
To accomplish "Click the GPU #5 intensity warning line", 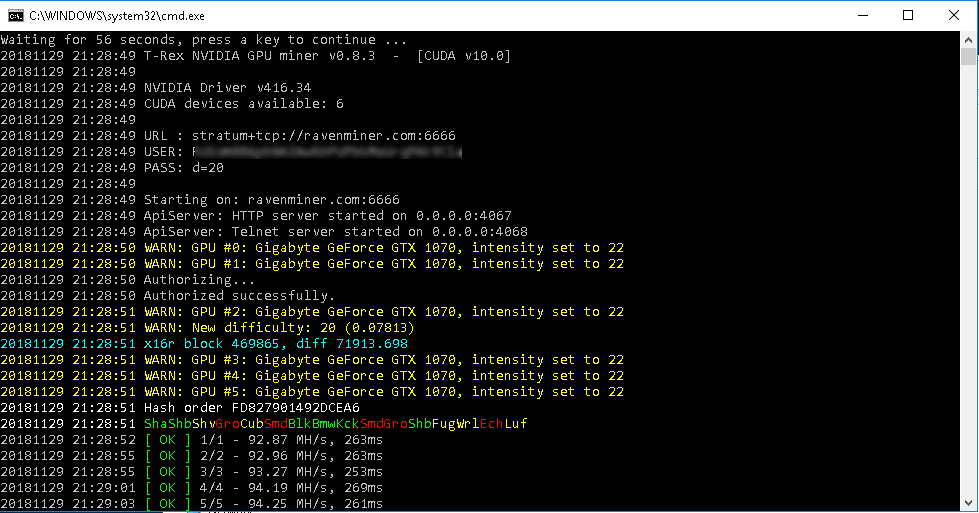I will [x=312, y=392].
